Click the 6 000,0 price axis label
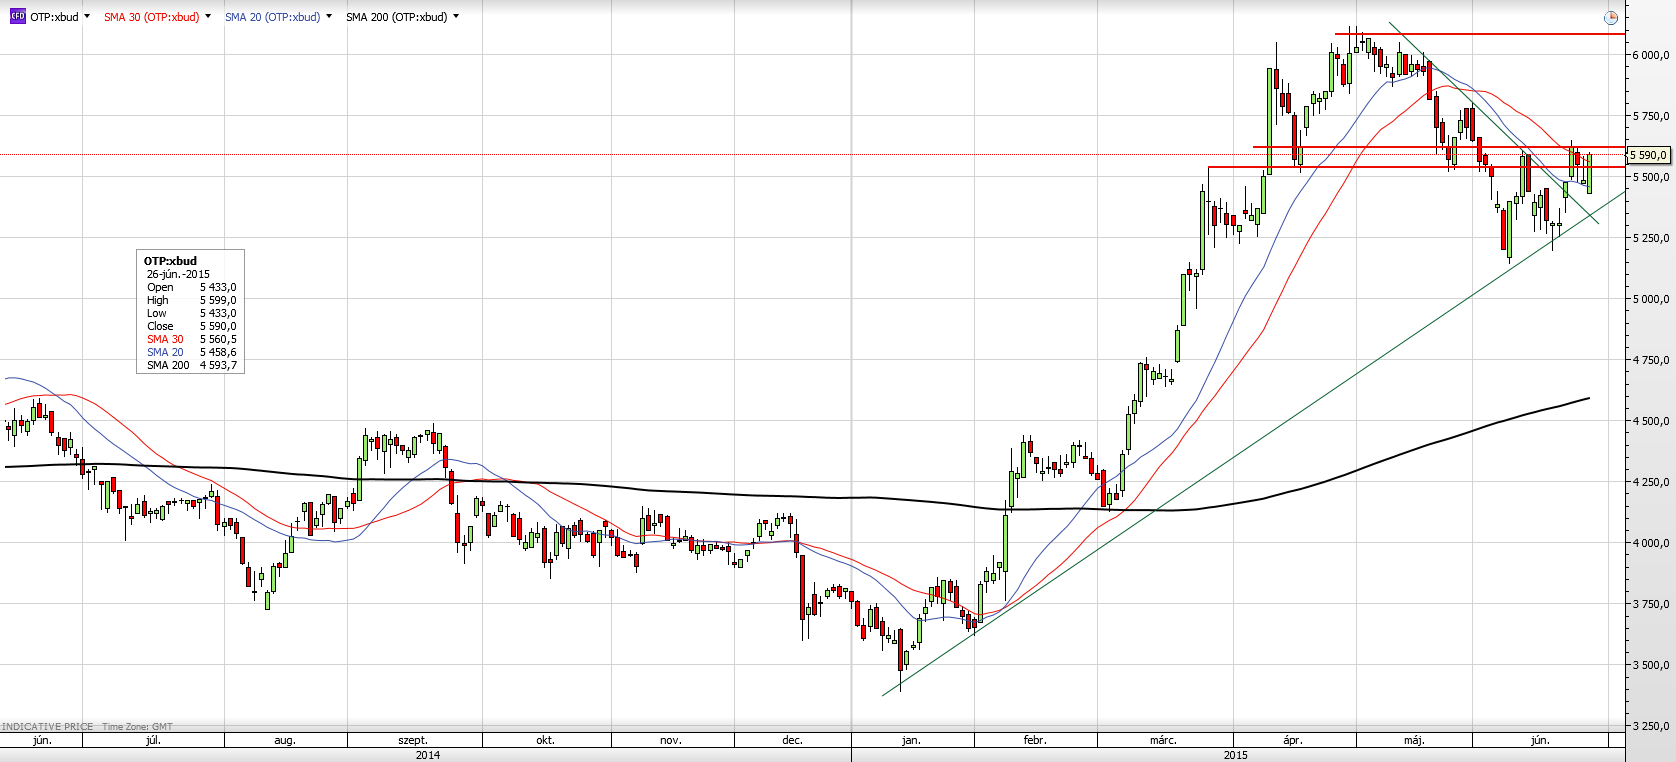 (x=1651, y=55)
